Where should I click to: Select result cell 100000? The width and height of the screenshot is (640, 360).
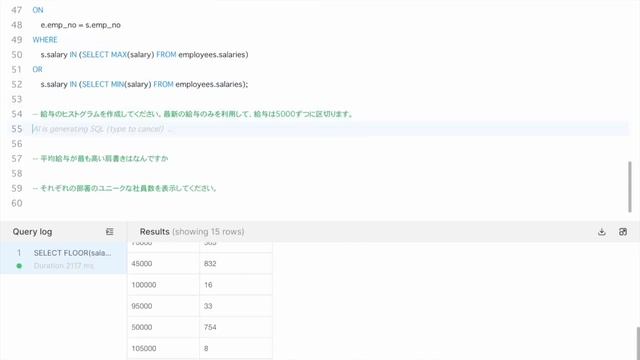point(163,285)
